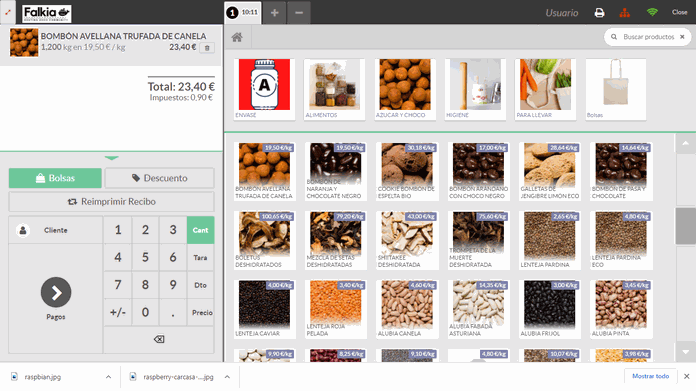Open the ENVASE category
This screenshot has height=391, width=696.
[x=264, y=89]
